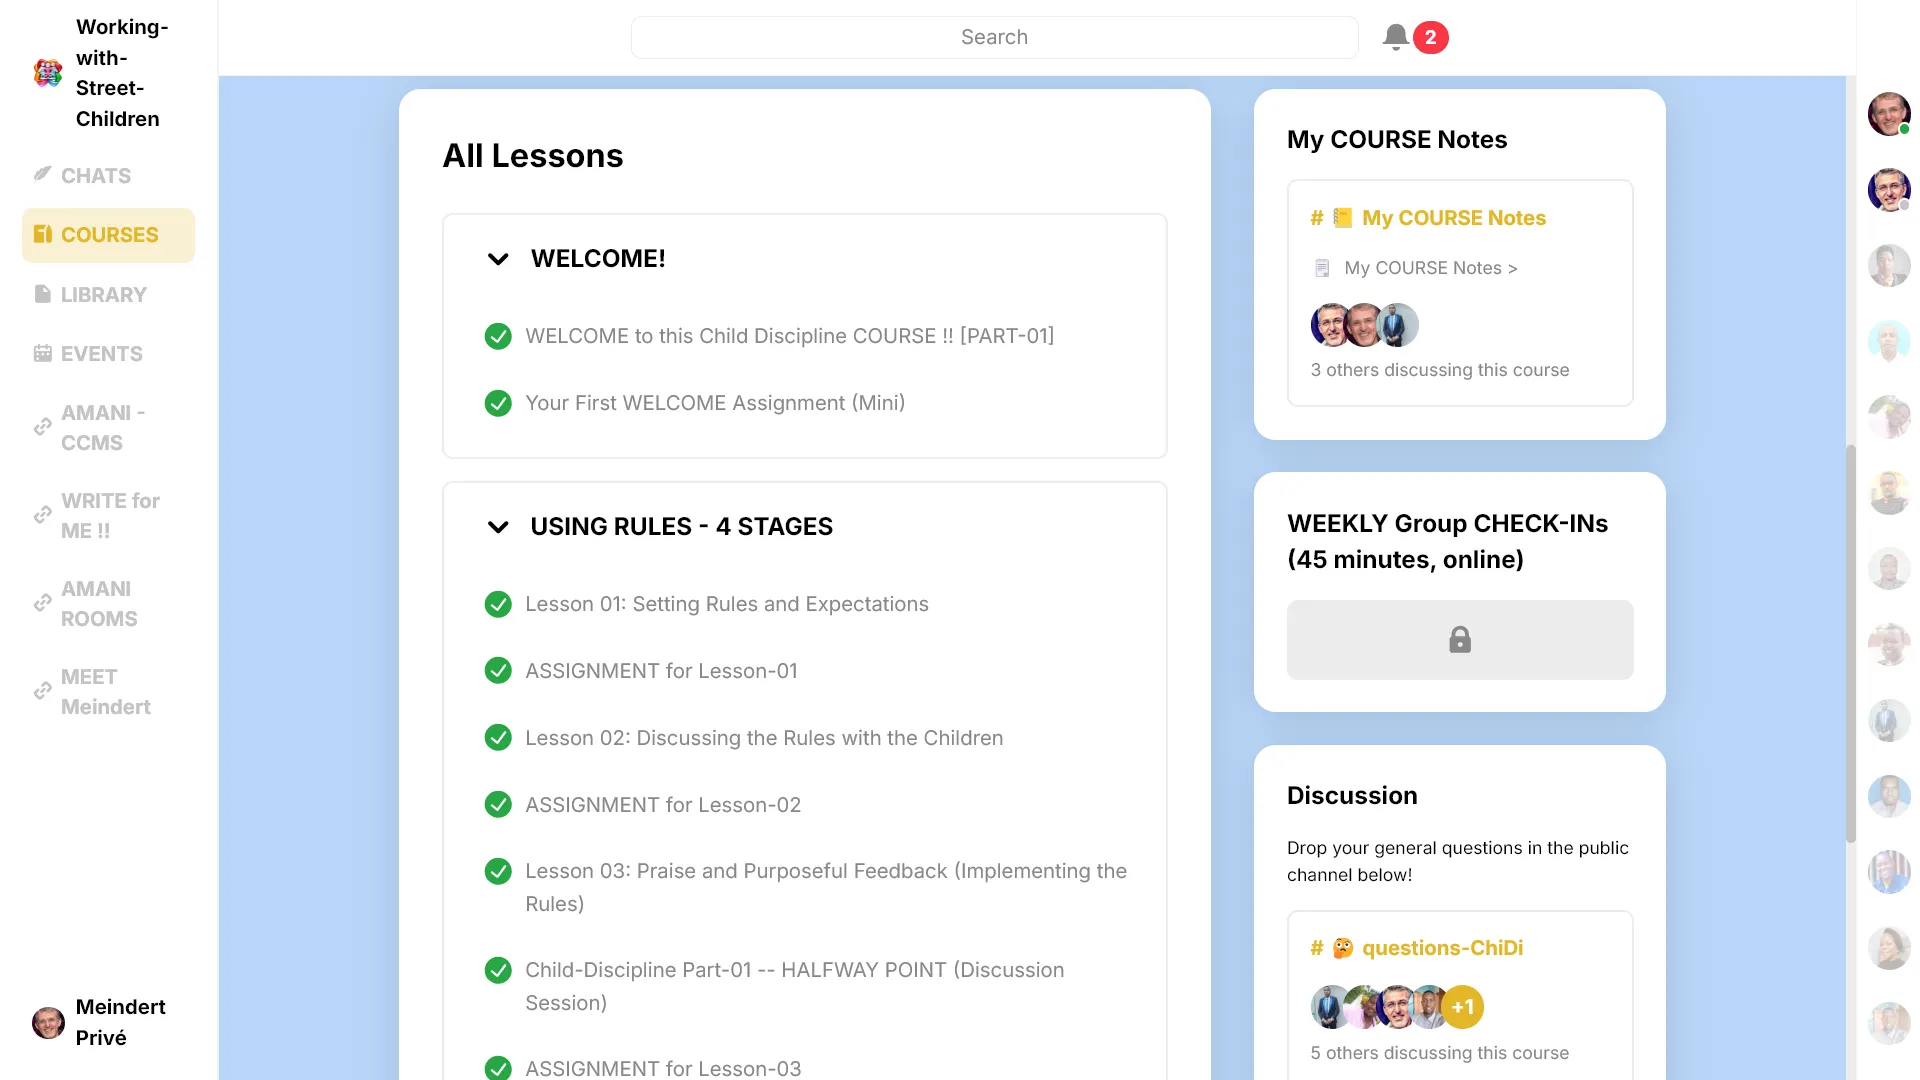Click checkmark beside Your First WELCOME Assignment
Viewport: 1920px width, 1080px height.
tap(498, 403)
